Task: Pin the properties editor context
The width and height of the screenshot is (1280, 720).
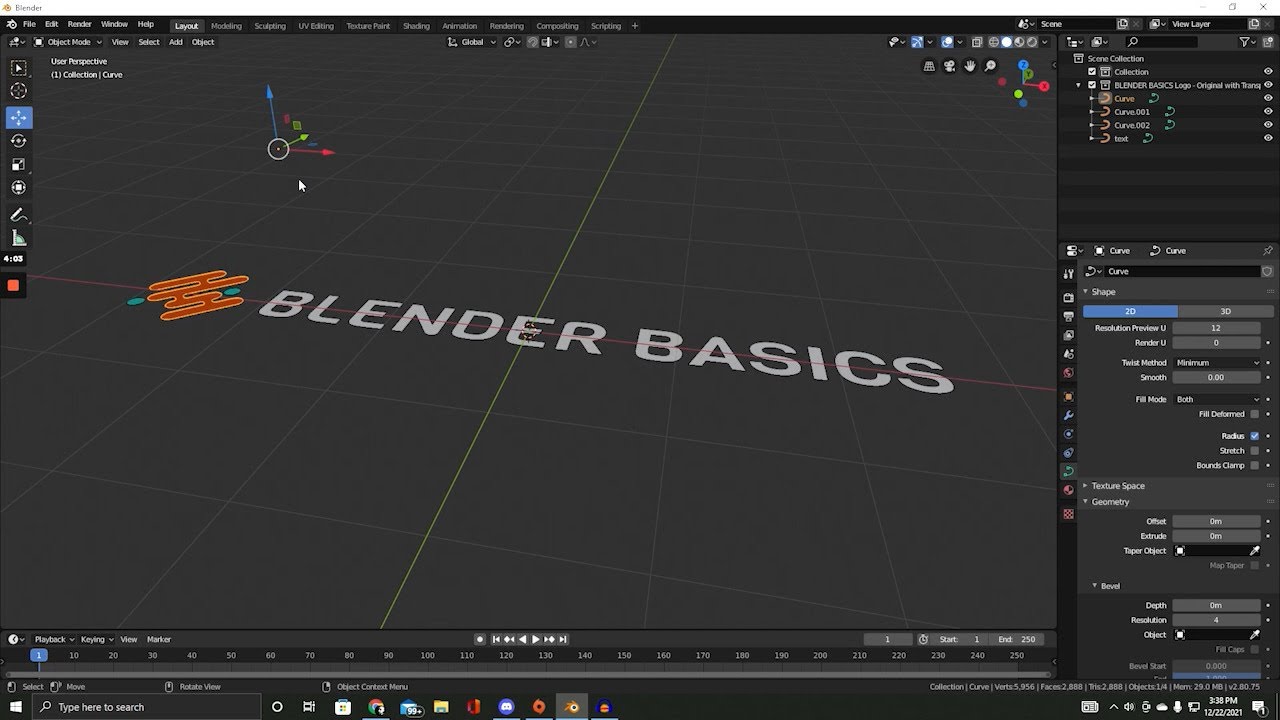Action: (1267, 251)
